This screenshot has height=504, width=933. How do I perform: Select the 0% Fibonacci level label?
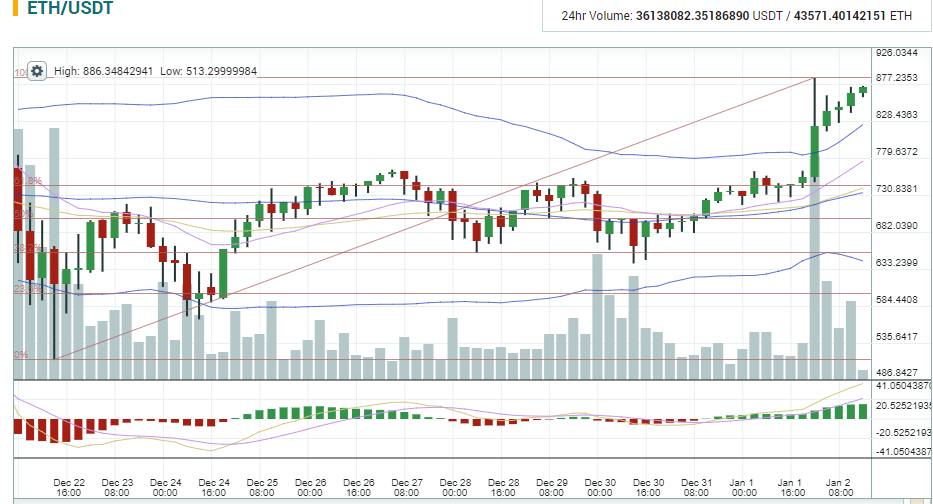coord(21,355)
